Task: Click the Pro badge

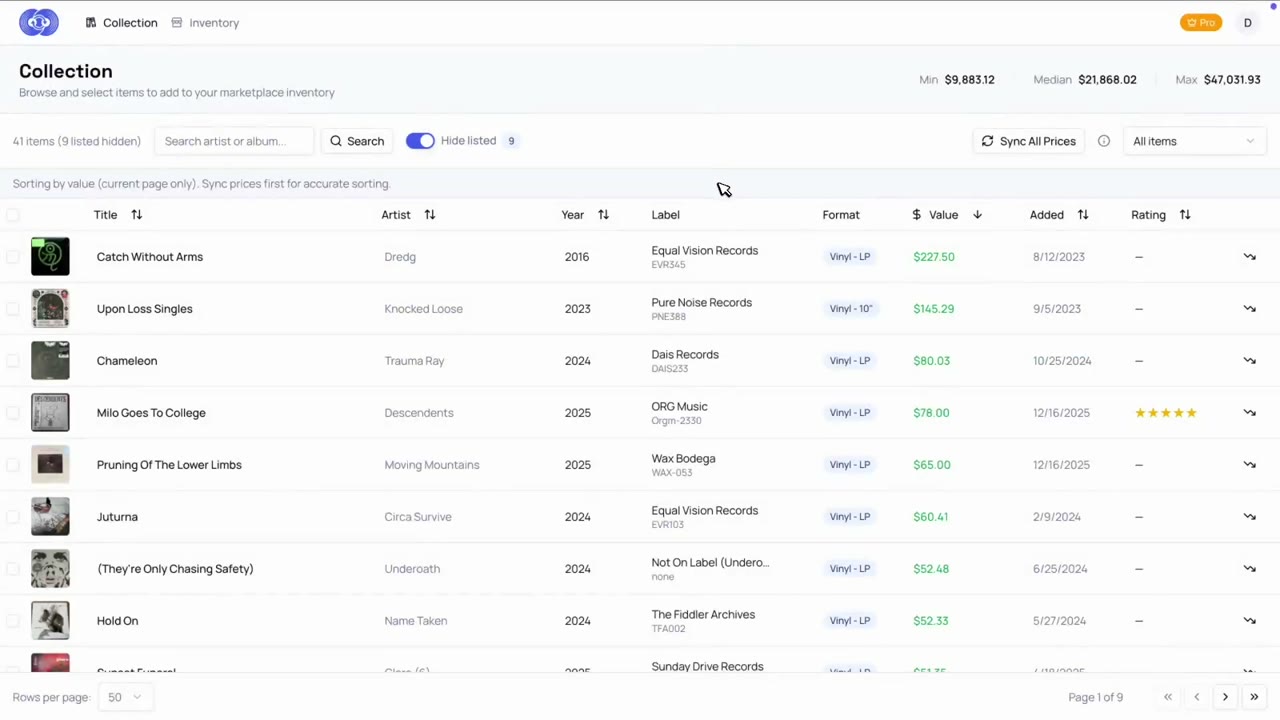Action: pos(1200,22)
